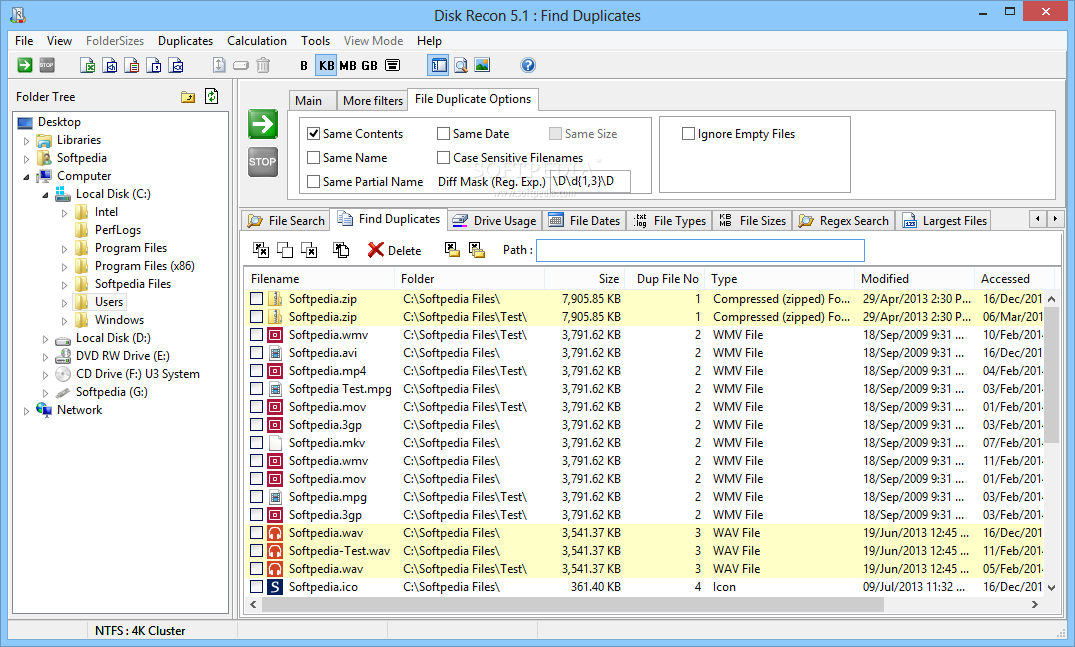The height and width of the screenshot is (647, 1075).
Task: Click the large gray STOP button
Action: 263,162
